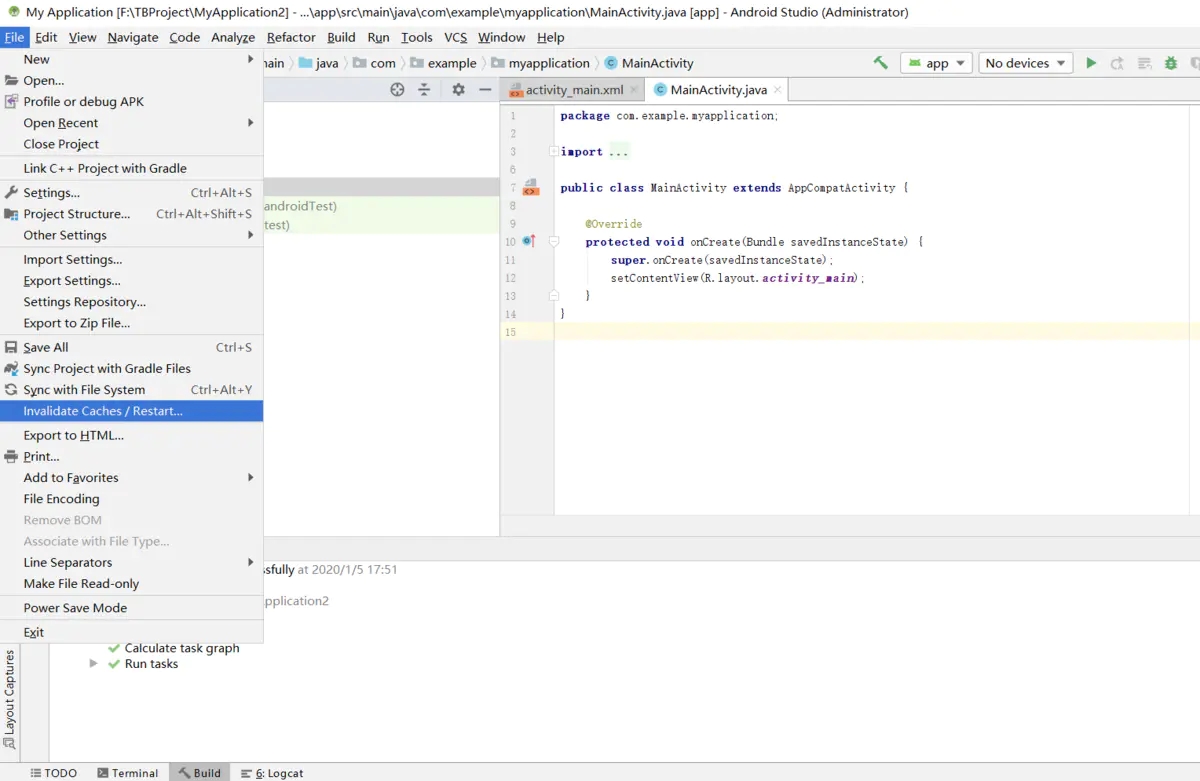Screen dimensions: 1200x781
Task: Choose Export to Zip File
Action: point(131,323)
